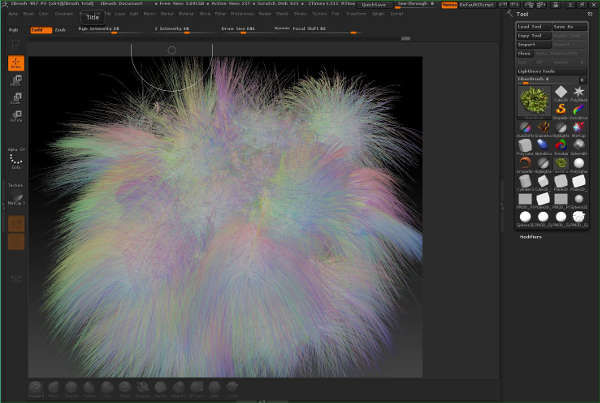The height and width of the screenshot is (403, 600).
Task: Adjust the Draw Size slider
Action: (243, 30)
